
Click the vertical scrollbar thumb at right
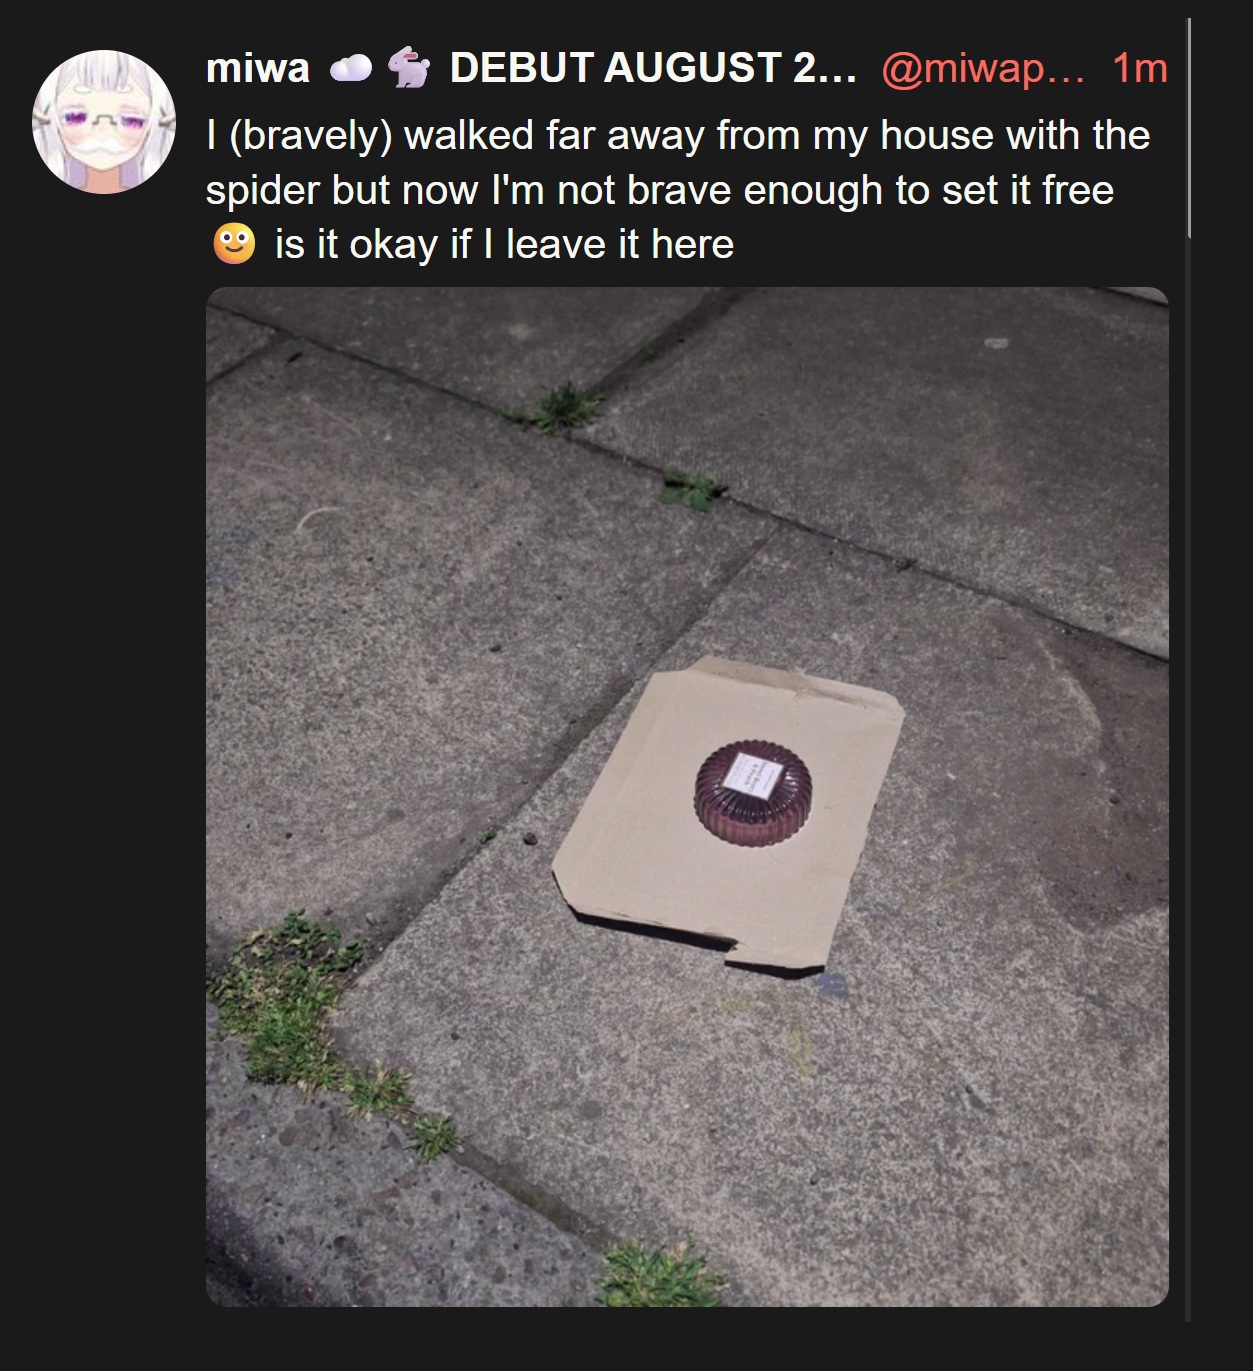click(1188, 128)
